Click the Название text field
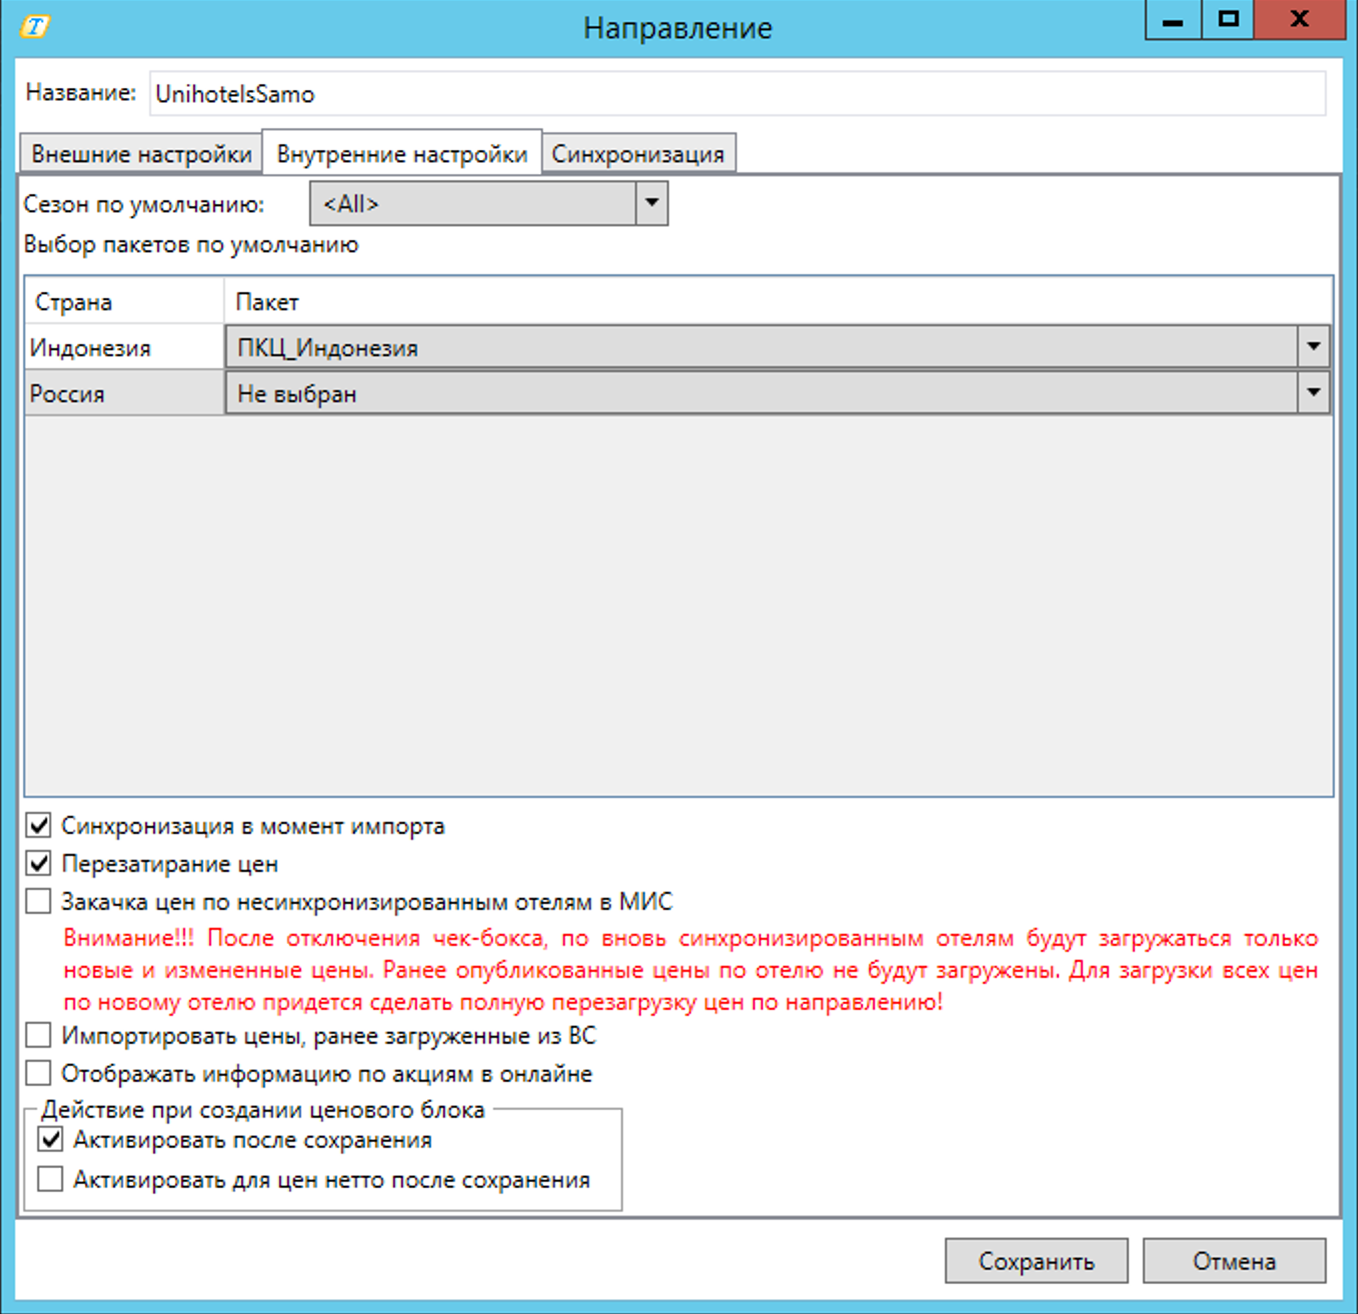1358x1314 pixels. tap(737, 94)
